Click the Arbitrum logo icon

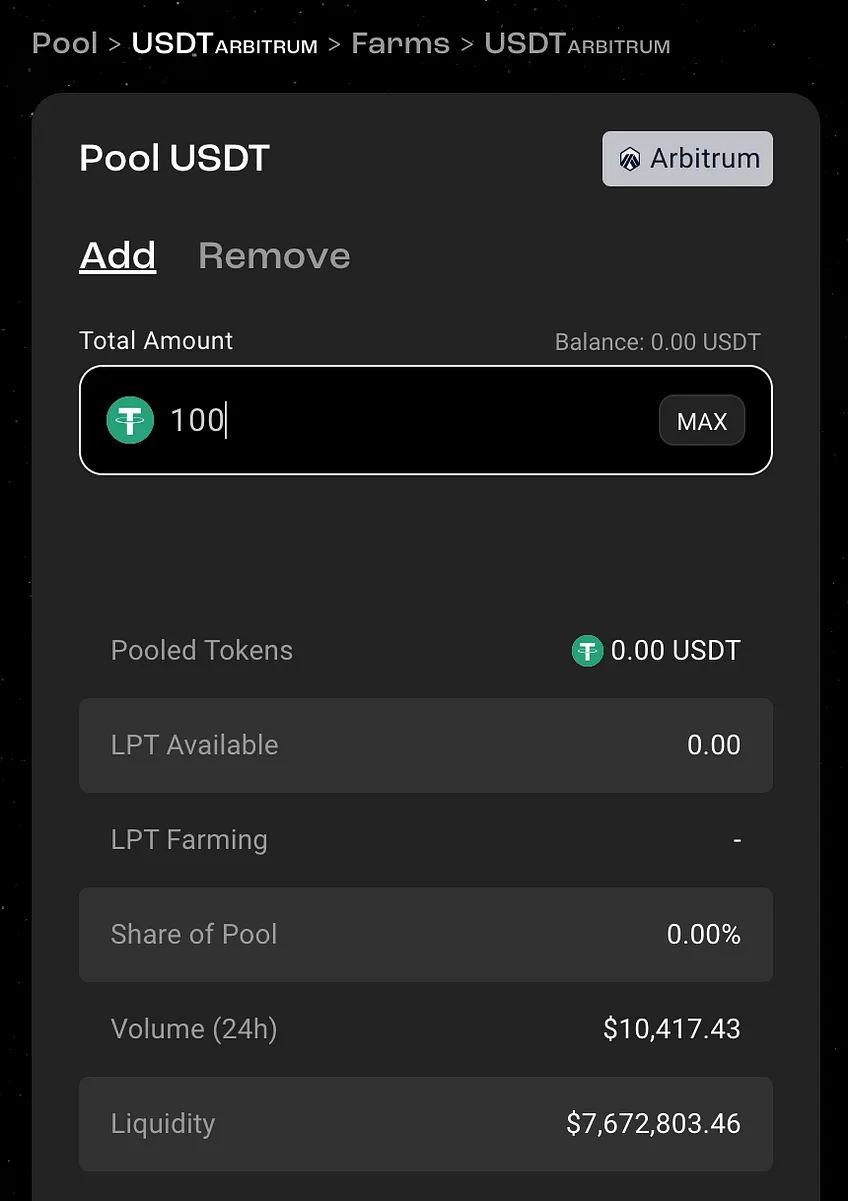[629, 160]
